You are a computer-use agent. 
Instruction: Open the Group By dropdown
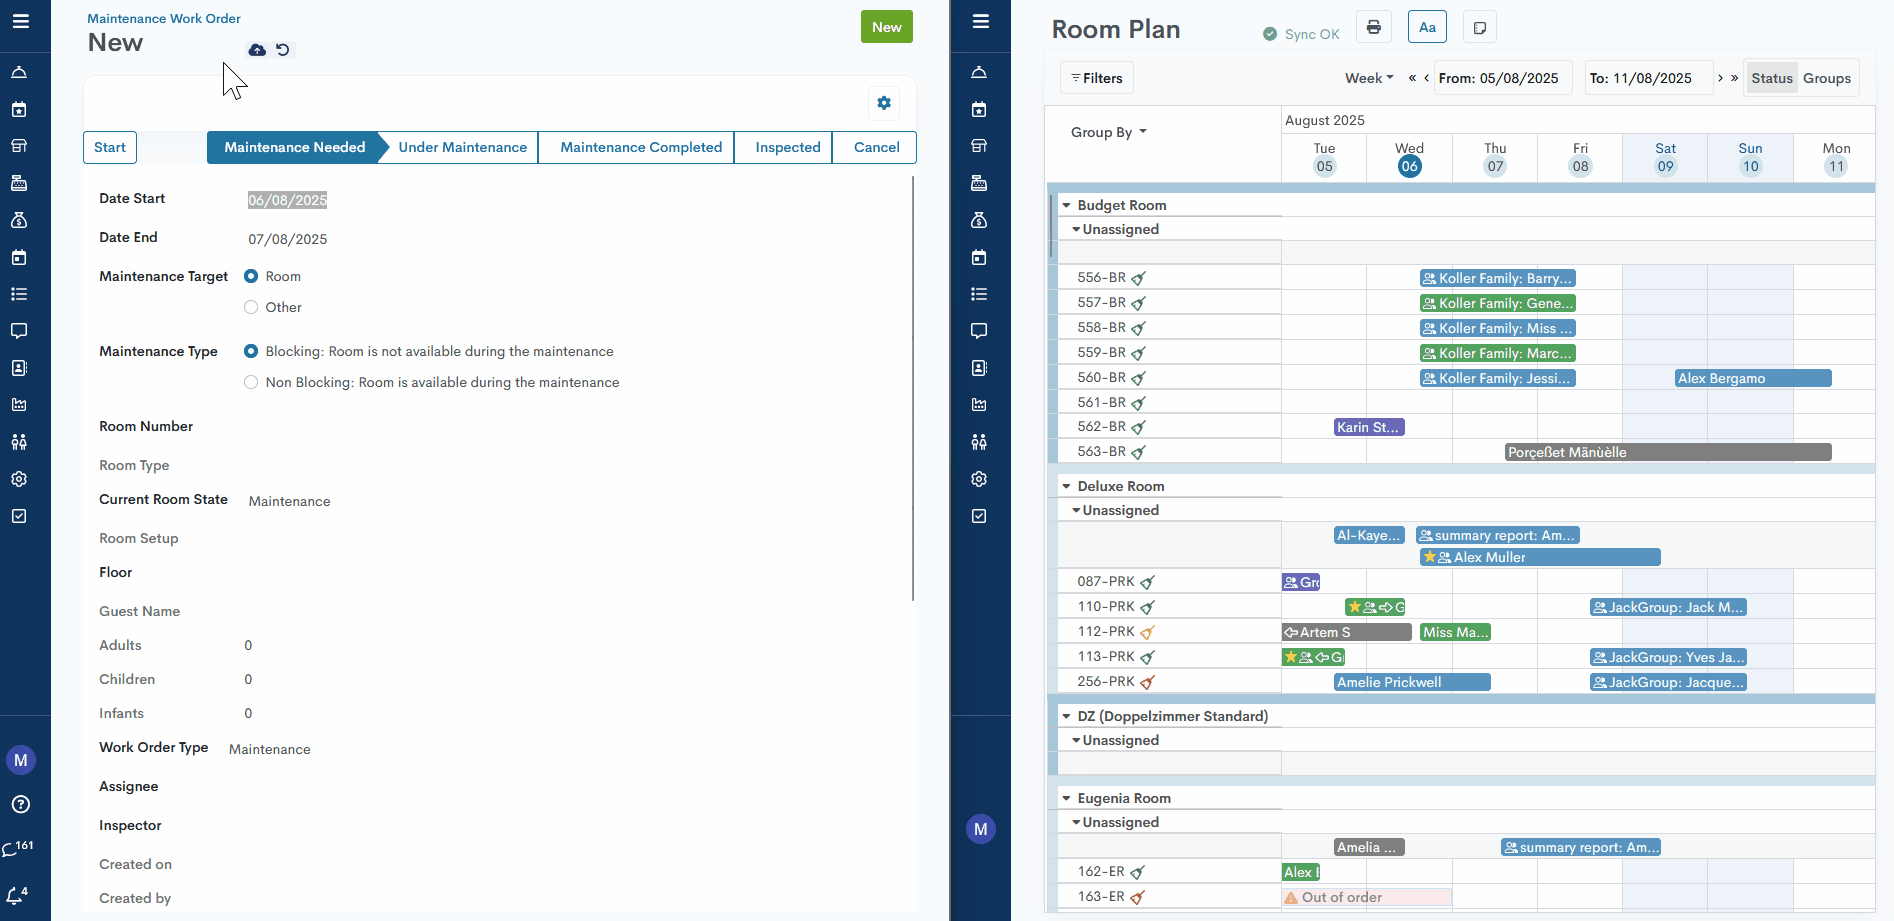click(1108, 132)
